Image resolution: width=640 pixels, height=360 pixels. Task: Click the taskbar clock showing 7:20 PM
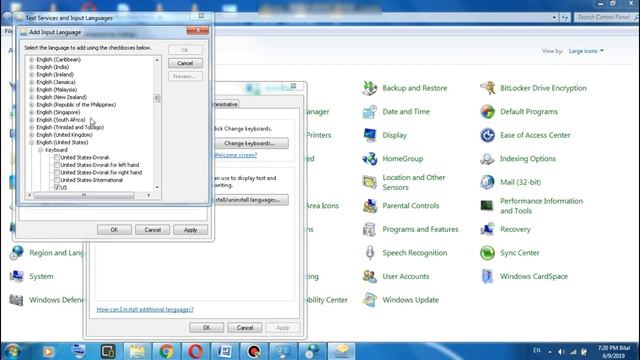(x=613, y=351)
